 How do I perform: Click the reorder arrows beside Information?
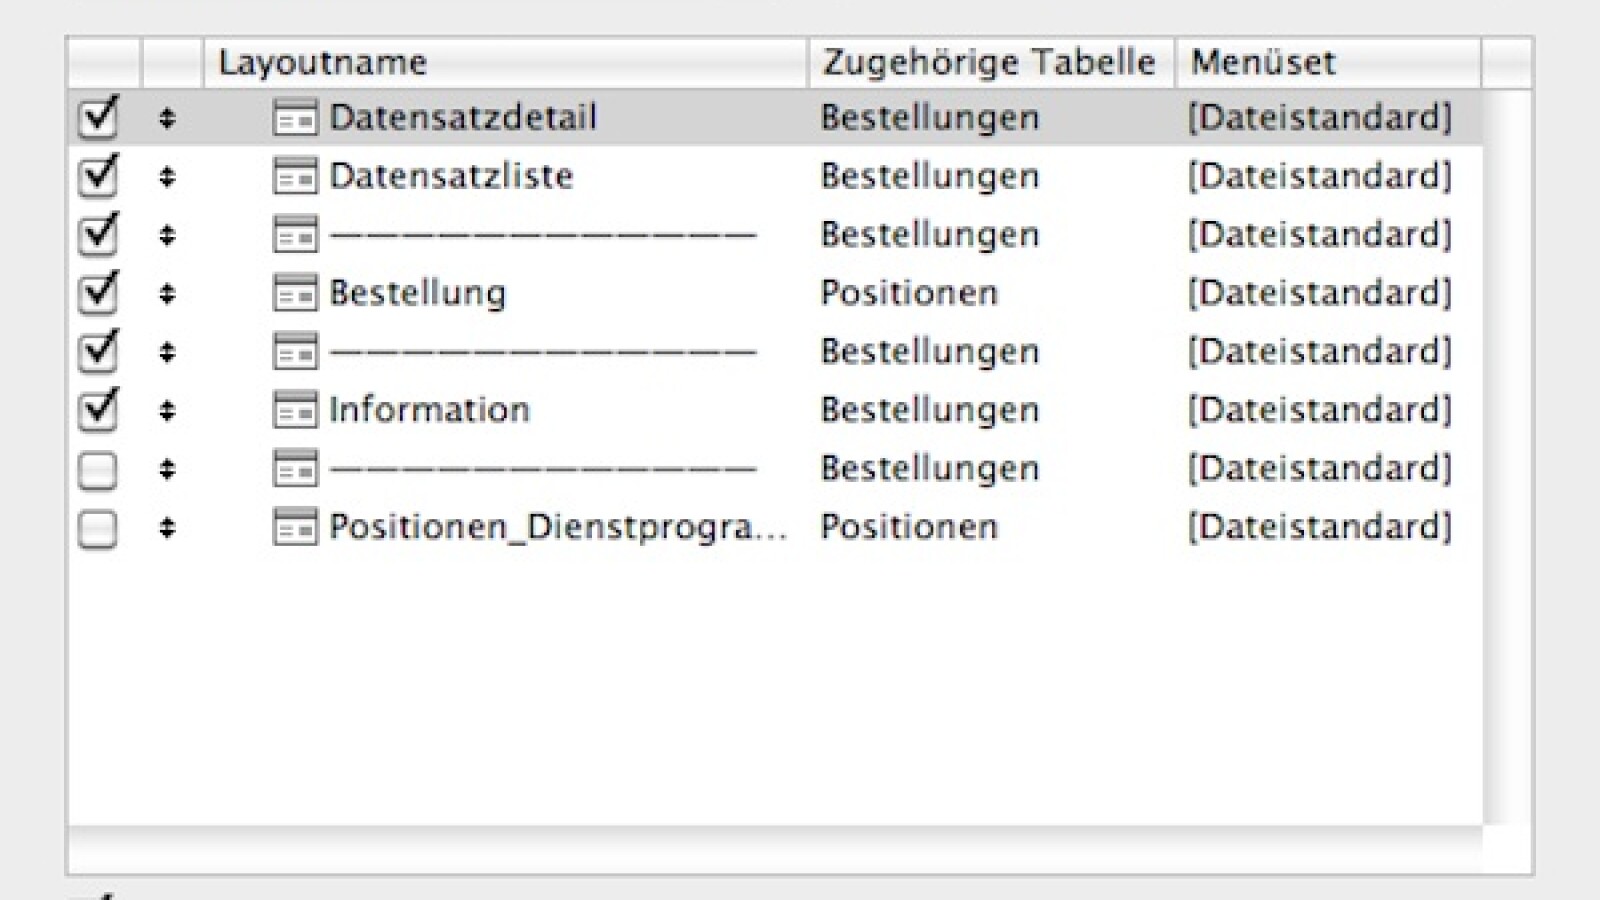point(168,409)
